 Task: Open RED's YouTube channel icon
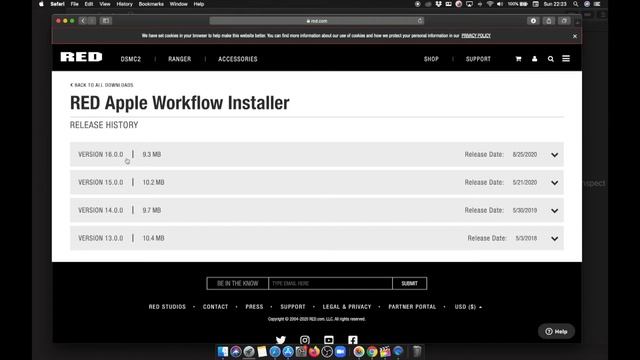click(329, 340)
